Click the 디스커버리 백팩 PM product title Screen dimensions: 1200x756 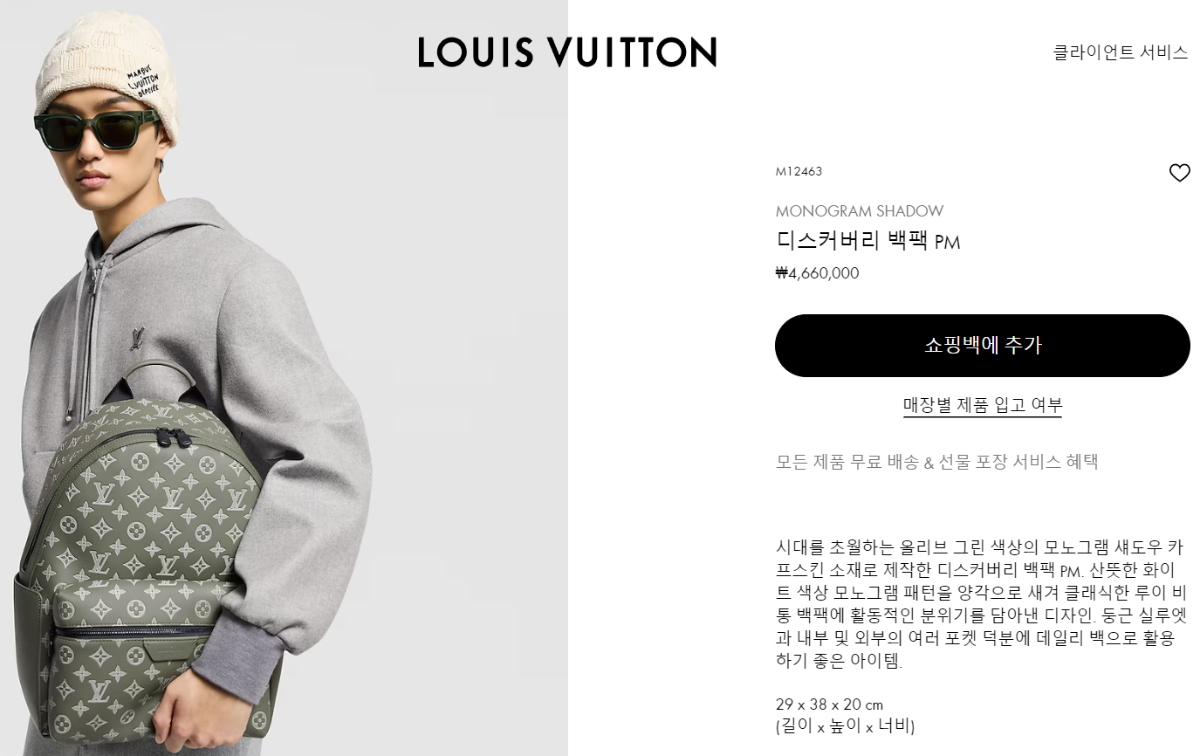click(867, 241)
